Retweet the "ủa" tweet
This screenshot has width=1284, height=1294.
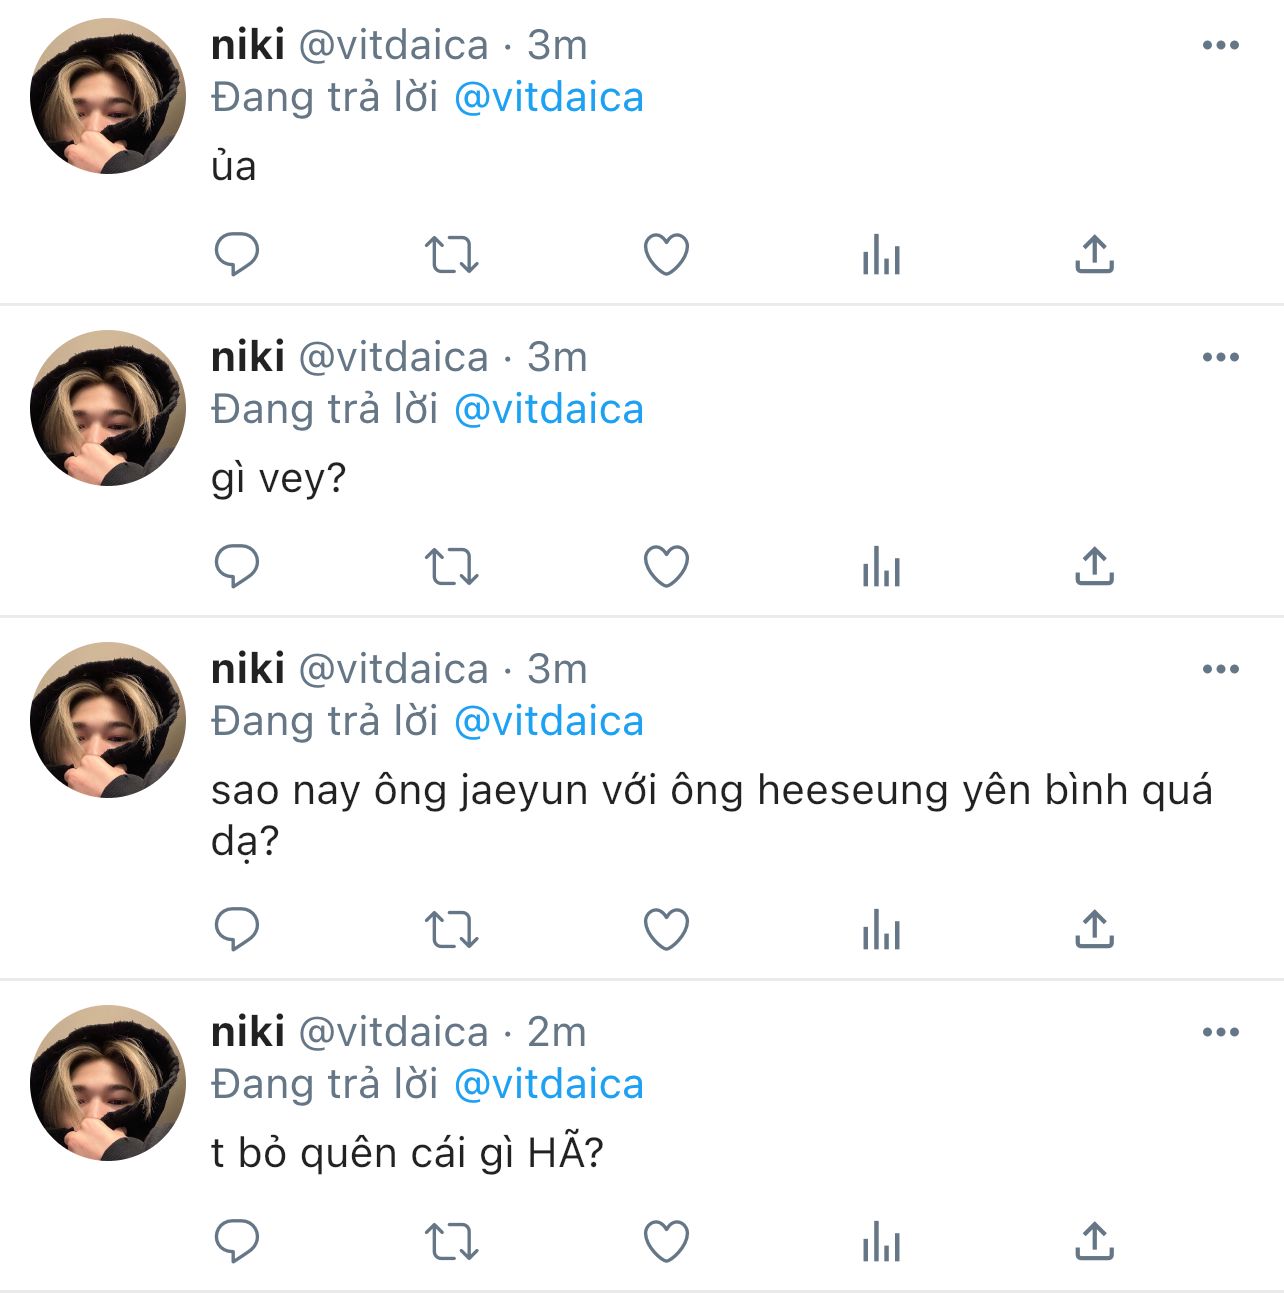(452, 254)
